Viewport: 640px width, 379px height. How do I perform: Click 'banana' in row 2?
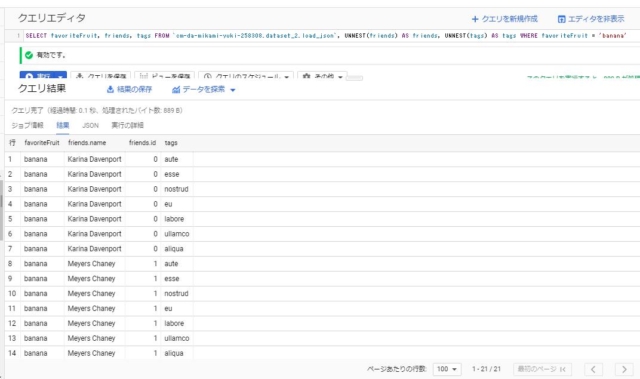point(36,174)
